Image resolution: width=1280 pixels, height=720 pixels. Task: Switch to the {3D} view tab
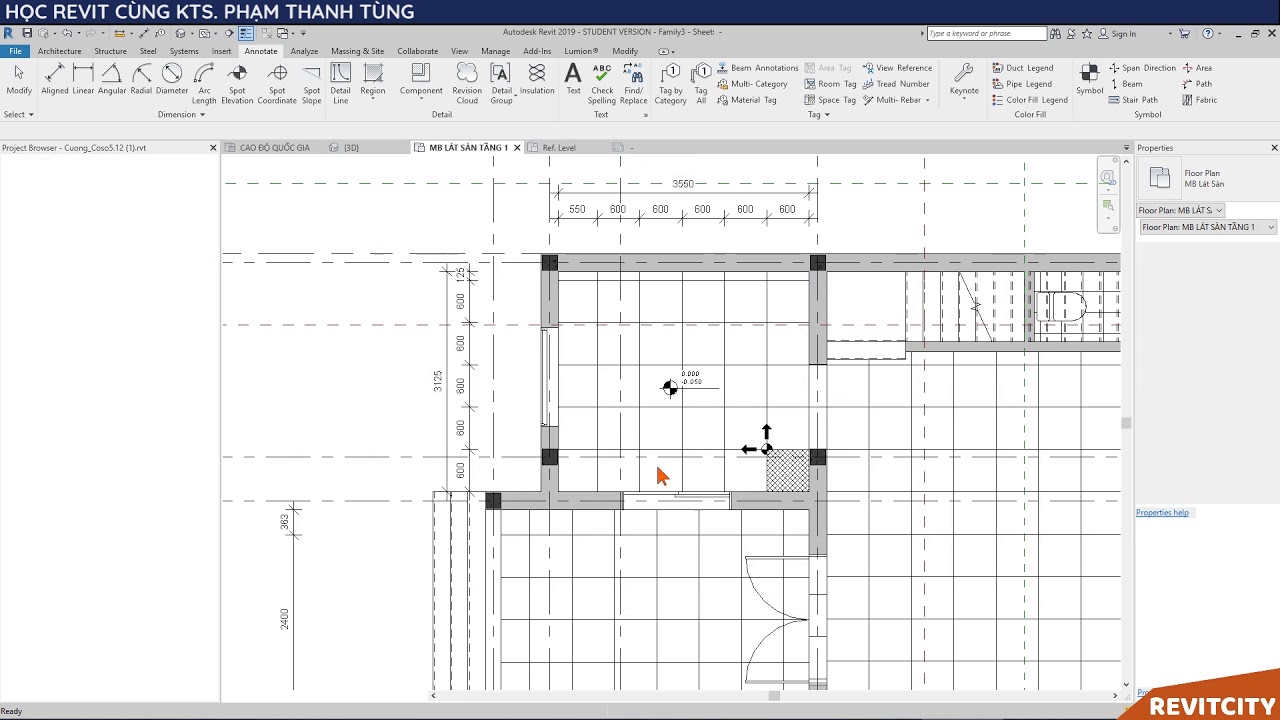[351, 148]
